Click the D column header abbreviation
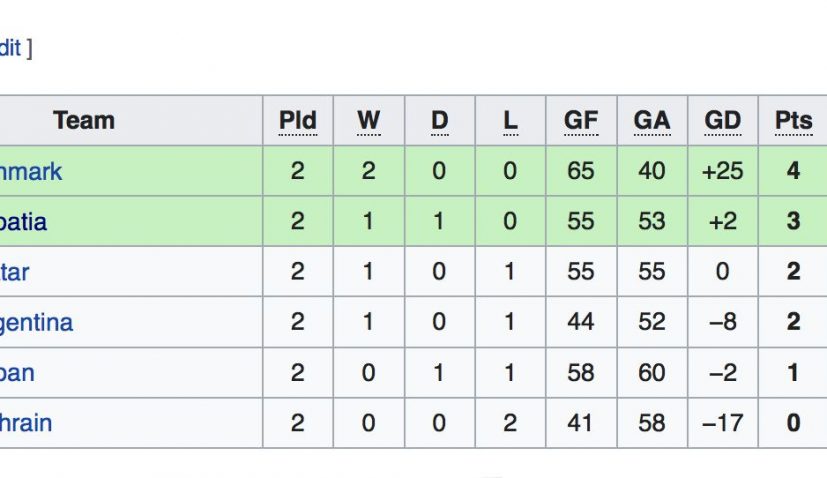 pos(439,121)
